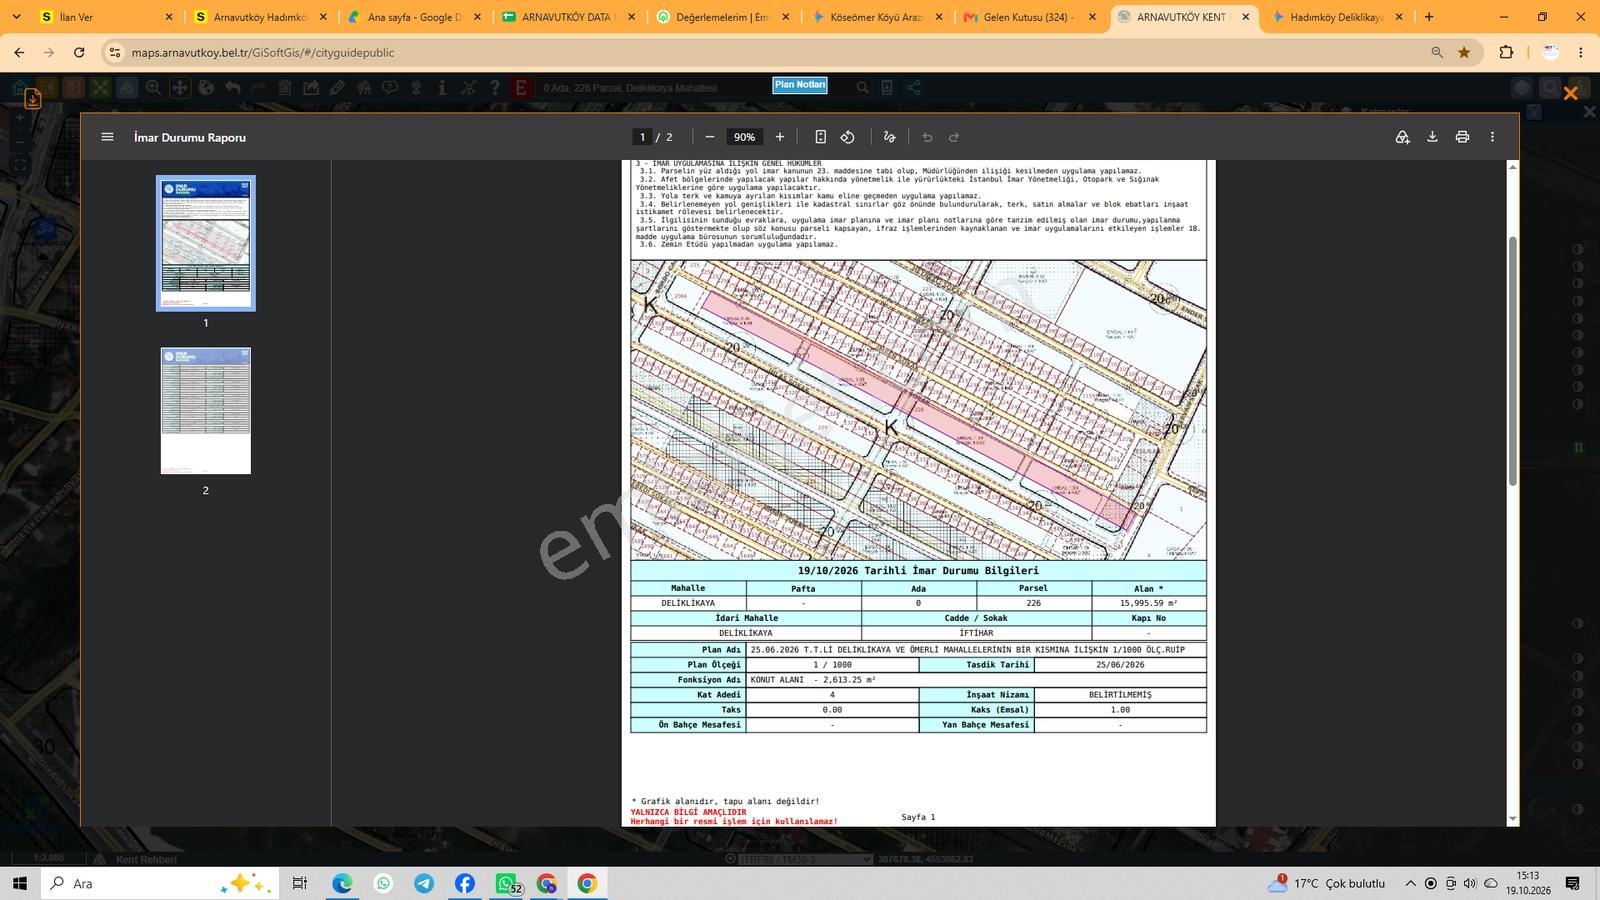1600x900 pixels.
Task: Open Chrome three-dot menu
Action: coord(1581,53)
